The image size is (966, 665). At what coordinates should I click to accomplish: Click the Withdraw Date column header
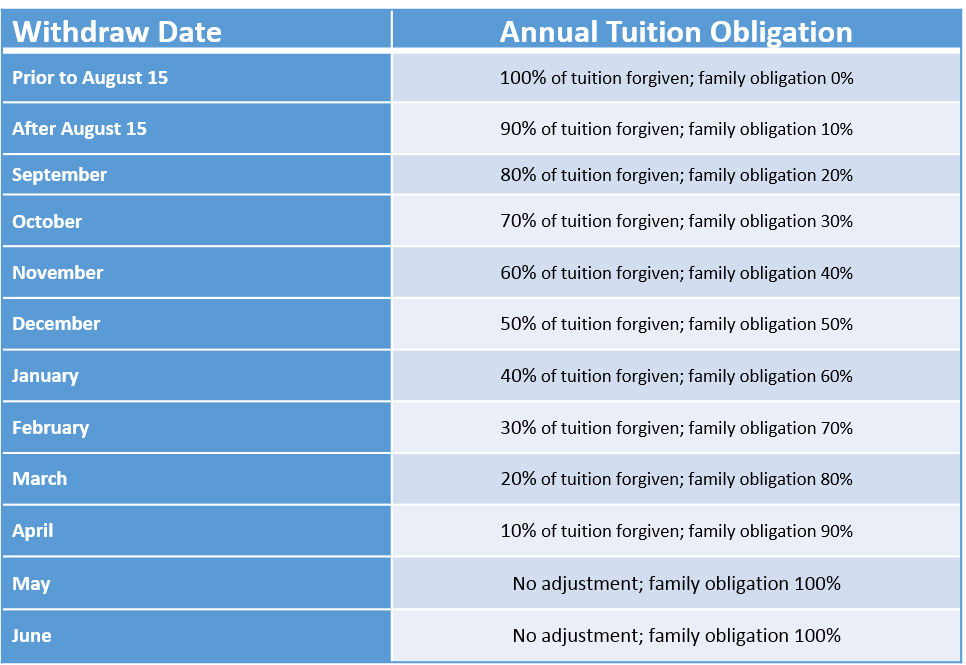pos(117,32)
